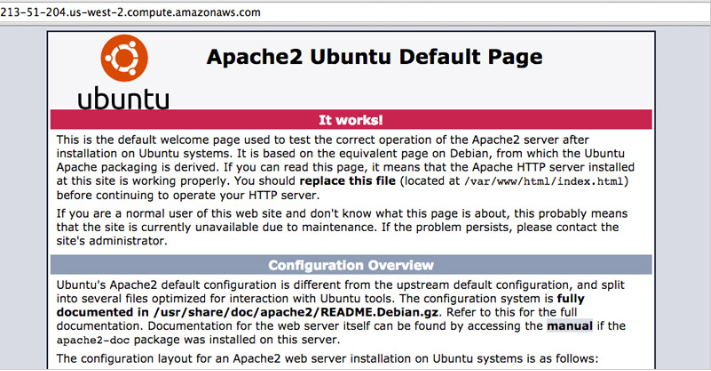Click the bold word "fully"
The width and height of the screenshot is (711, 371).
[571, 299]
